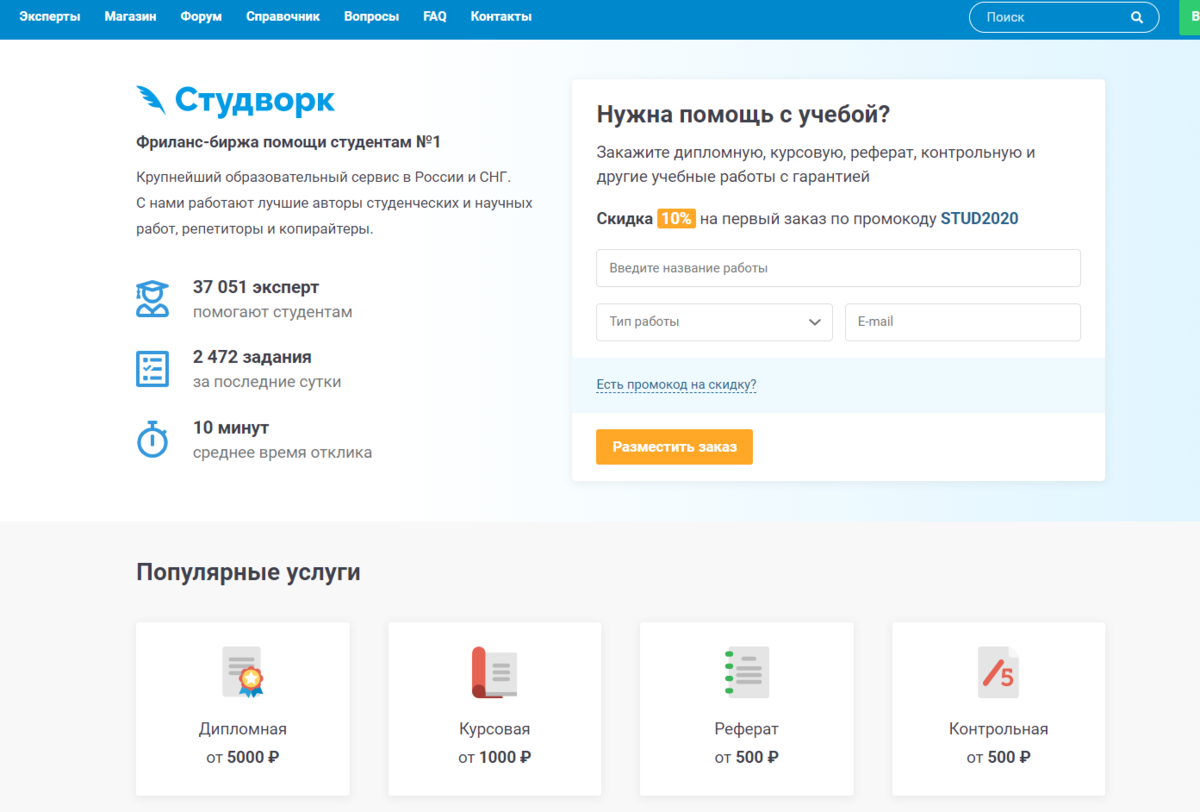
Task: Open the Справочник menu item
Action: [283, 17]
